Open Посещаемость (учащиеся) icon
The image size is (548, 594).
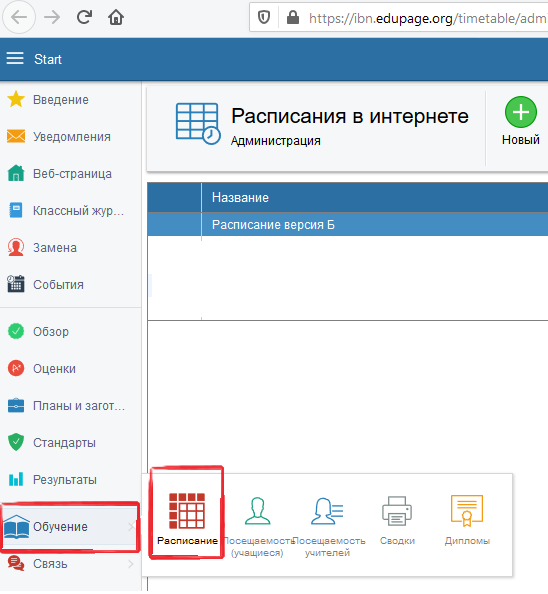pyautogui.click(x=258, y=511)
